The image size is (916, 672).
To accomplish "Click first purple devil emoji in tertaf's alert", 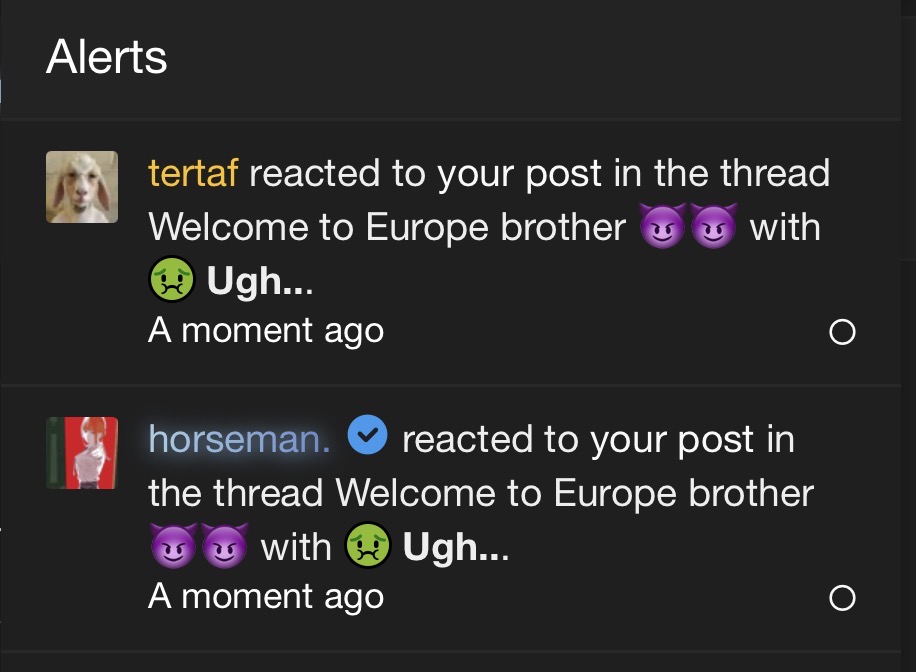I will (x=662, y=226).
